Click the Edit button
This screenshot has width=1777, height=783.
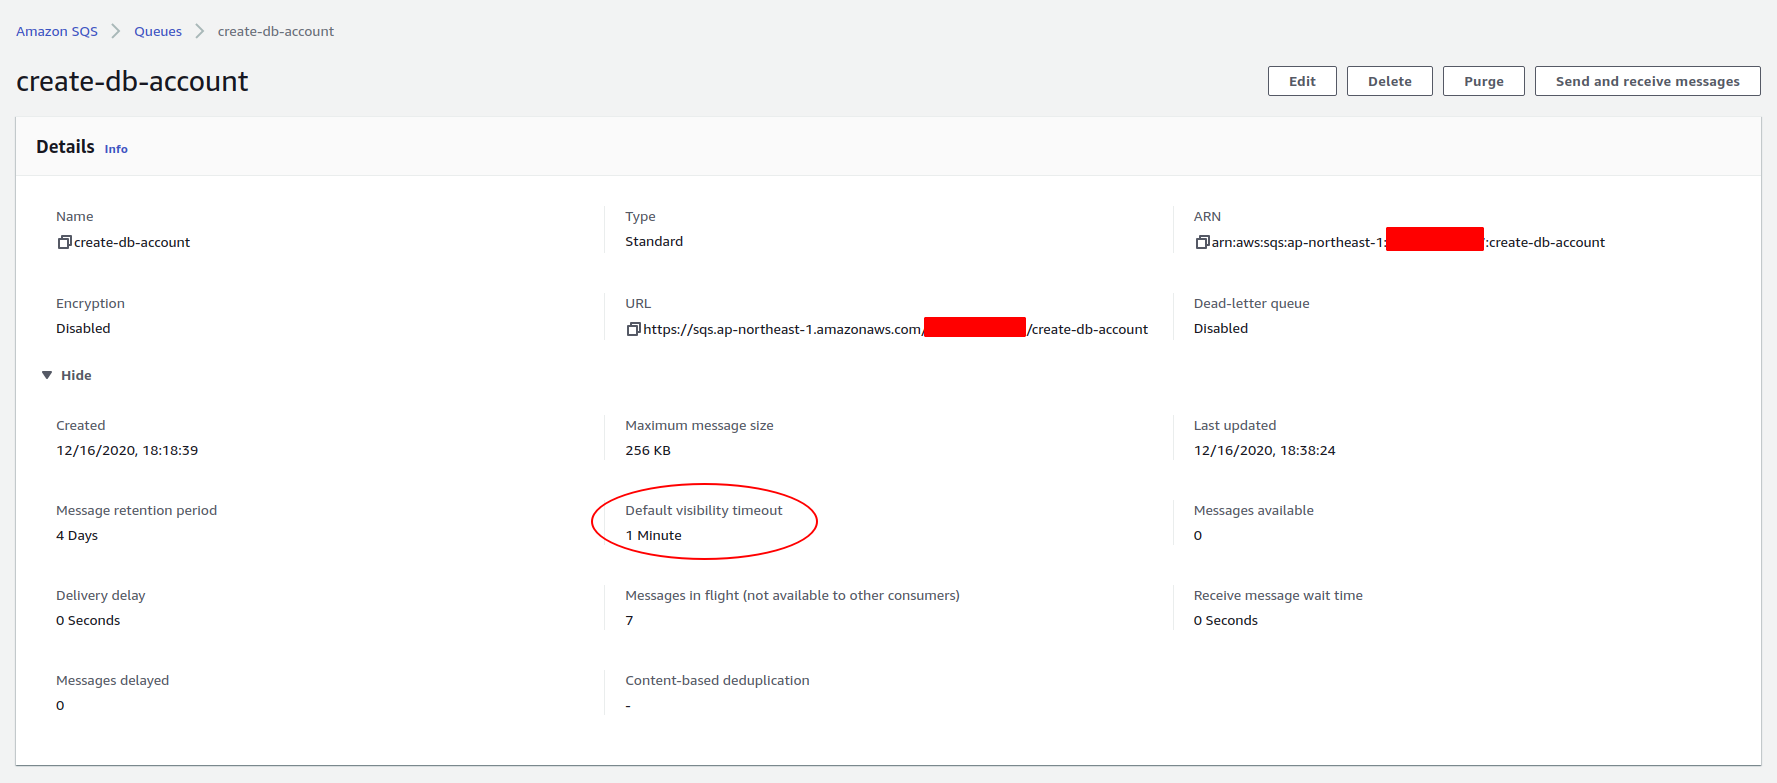(x=1302, y=81)
